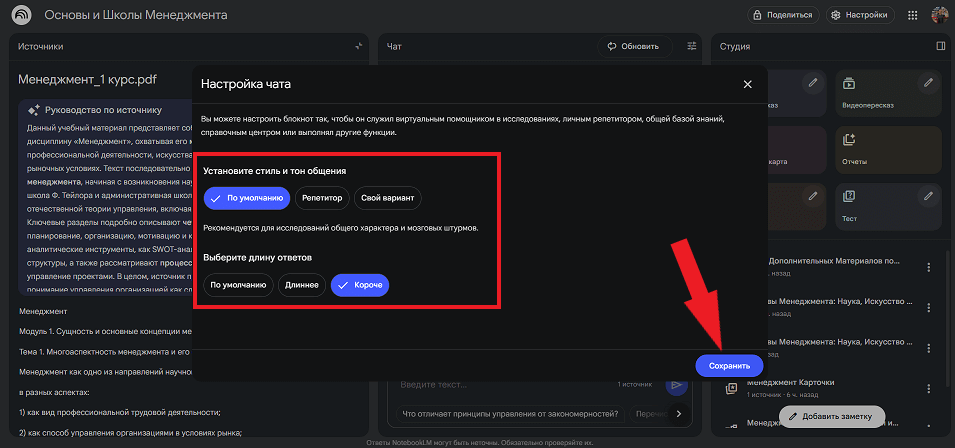This screenshot has height=448, width=955.
Task: Click the notebook title Основы и Школы Менеджмента
Action: click(x=136, y=15)
